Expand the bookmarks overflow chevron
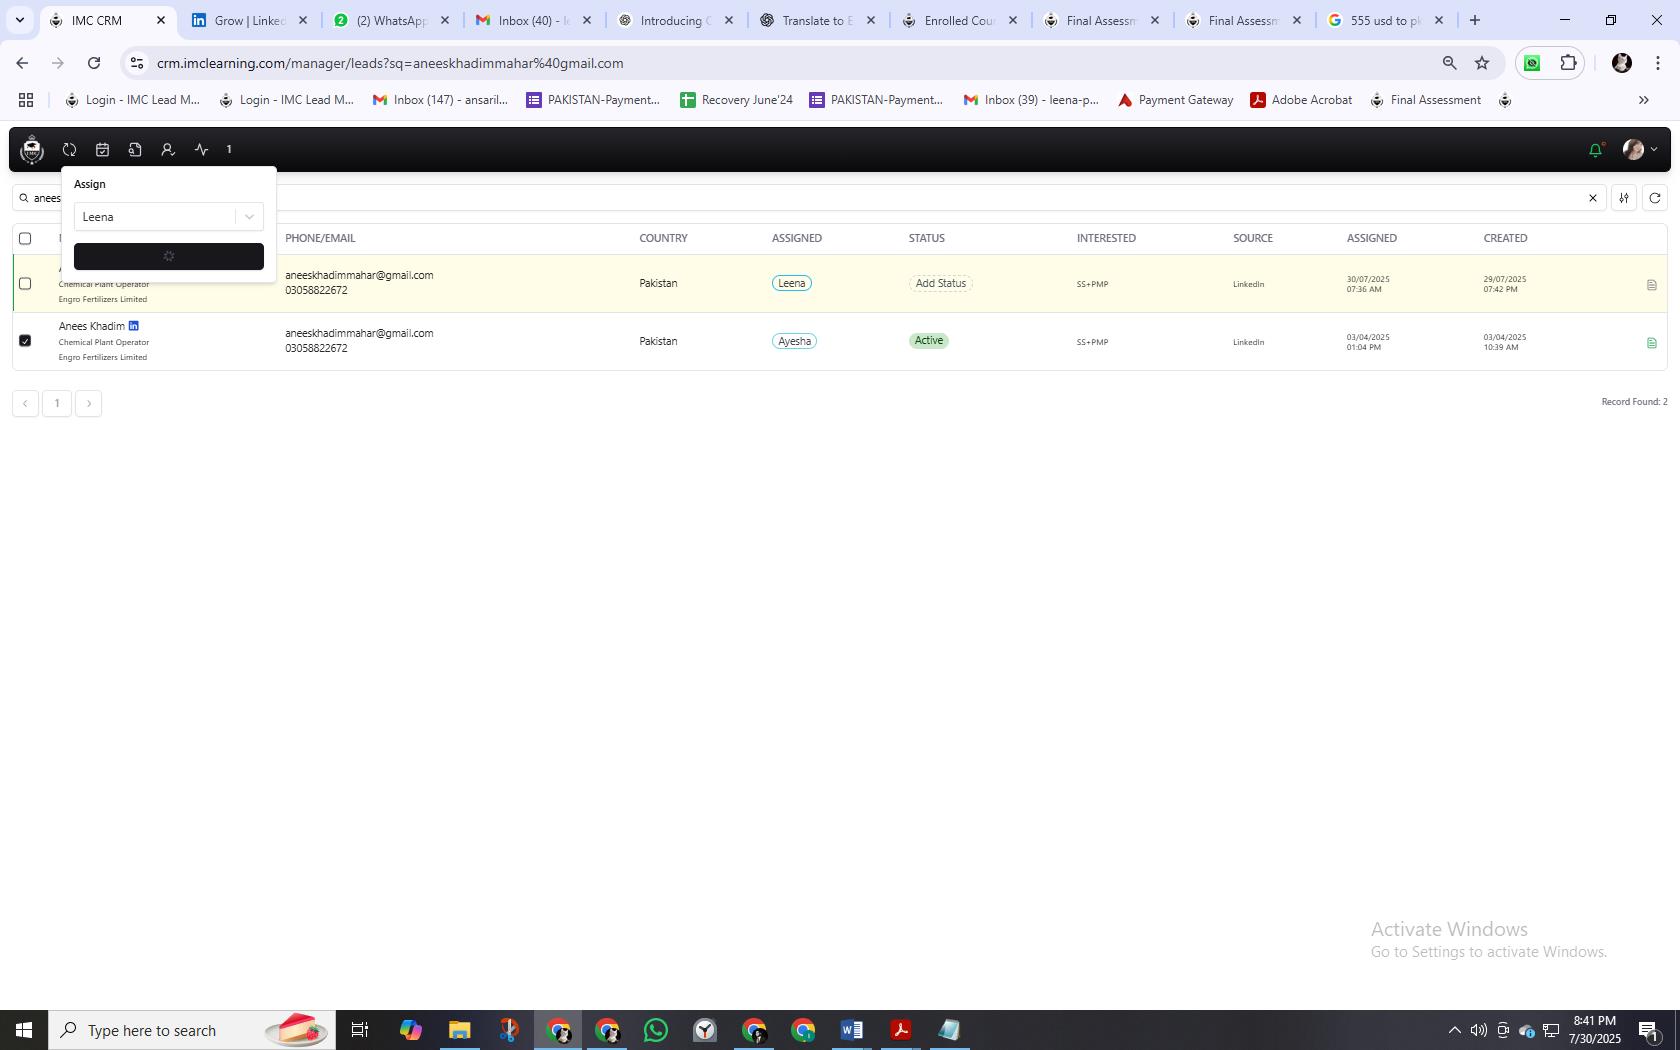Viewport: 1680px width, 1050px height. (x=1643, y=100)
